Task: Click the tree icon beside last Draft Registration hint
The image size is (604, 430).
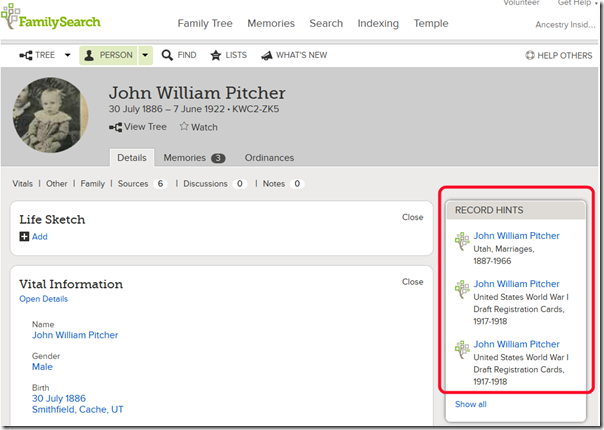Action: point(462,349)
